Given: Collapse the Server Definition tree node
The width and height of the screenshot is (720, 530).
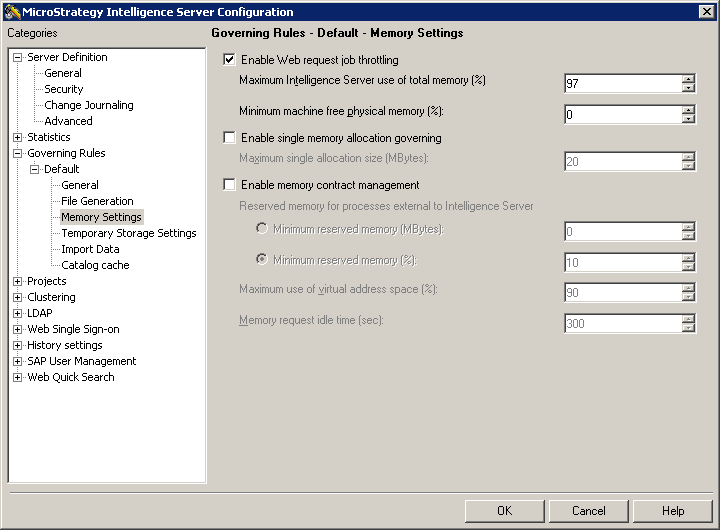Looking at the screenshot, I should click(17, 57).
